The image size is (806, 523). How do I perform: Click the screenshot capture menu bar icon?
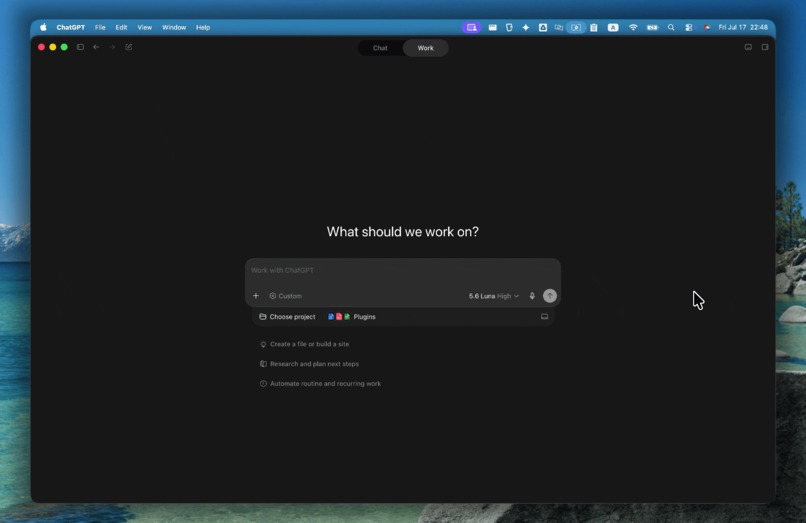point(576,27)
